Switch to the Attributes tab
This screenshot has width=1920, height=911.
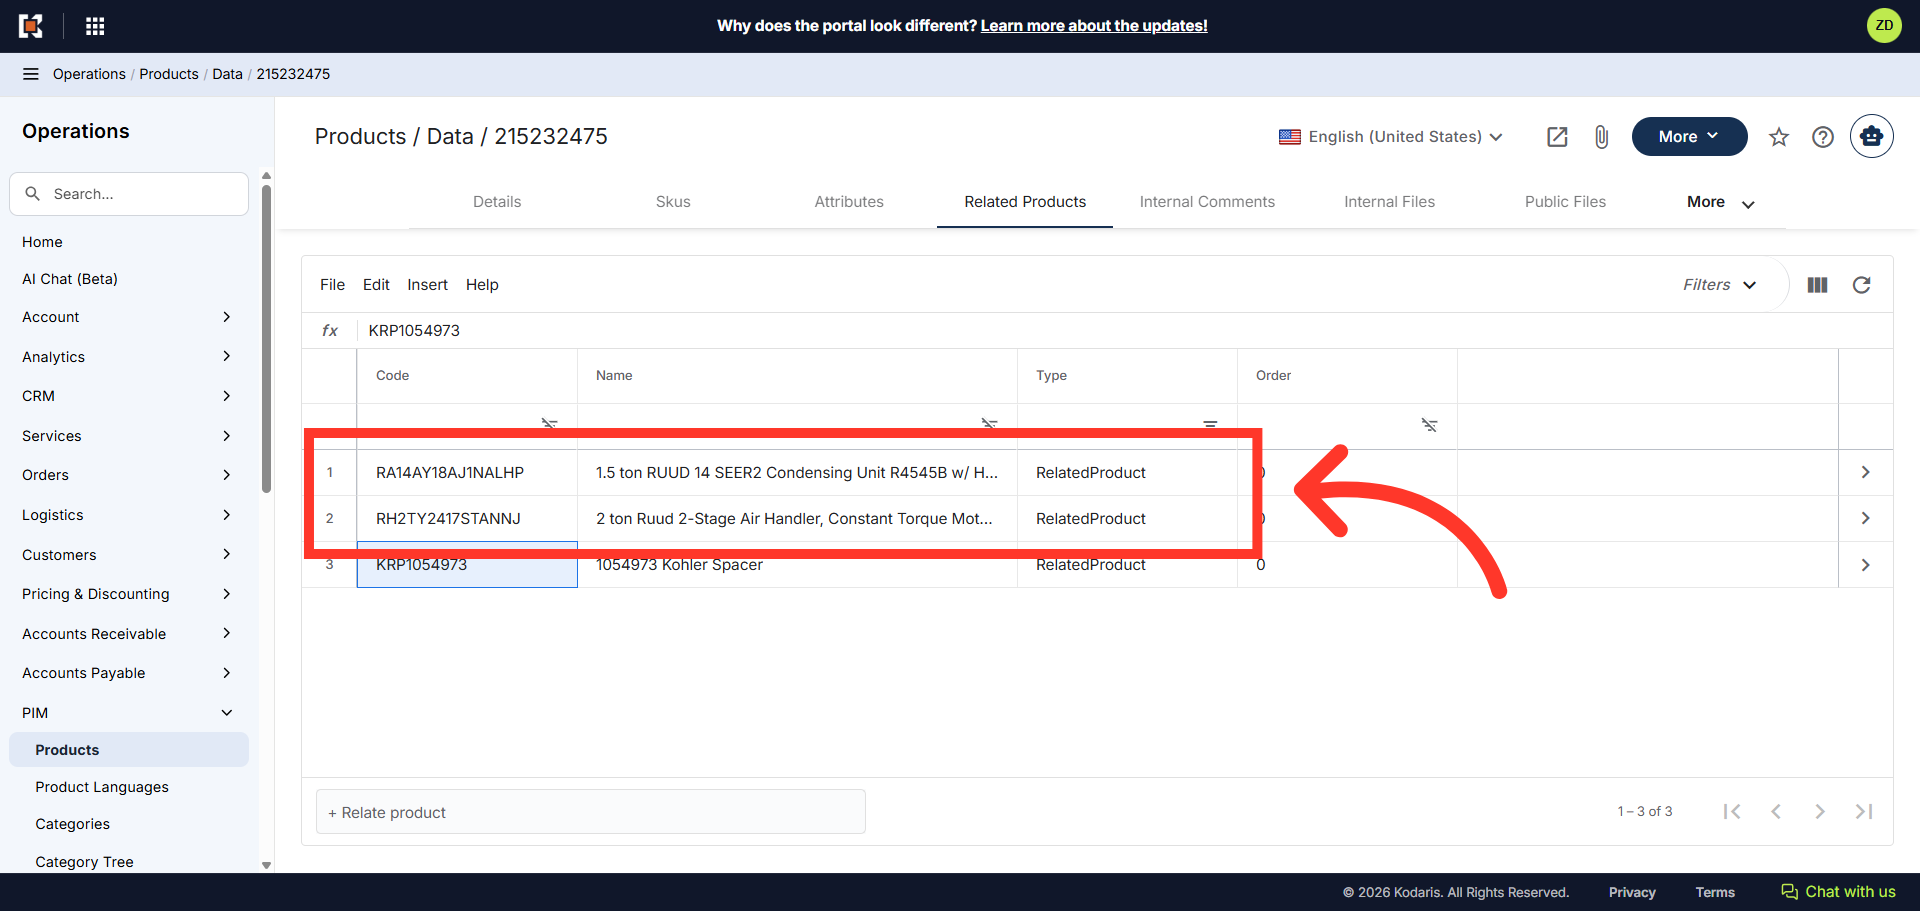click(849, 202)
